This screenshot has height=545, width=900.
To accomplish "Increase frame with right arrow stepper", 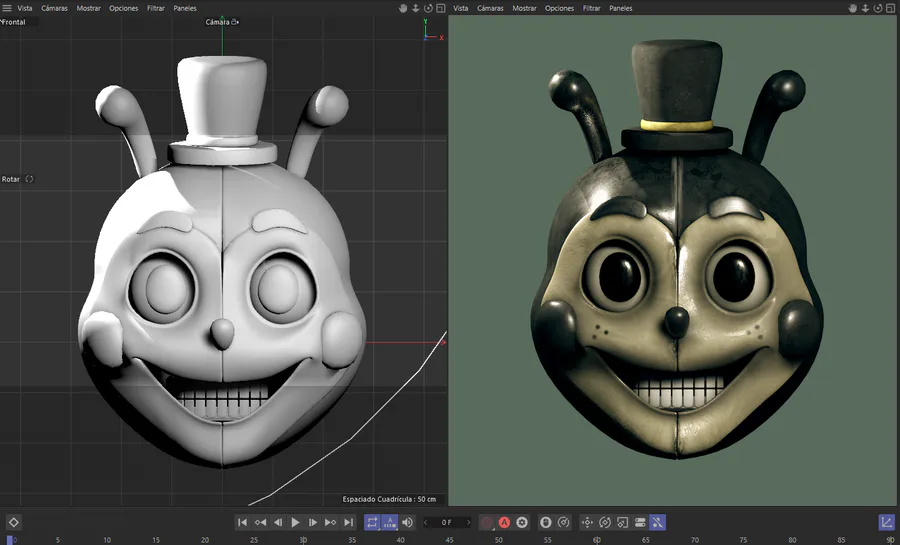I will 468,522.
